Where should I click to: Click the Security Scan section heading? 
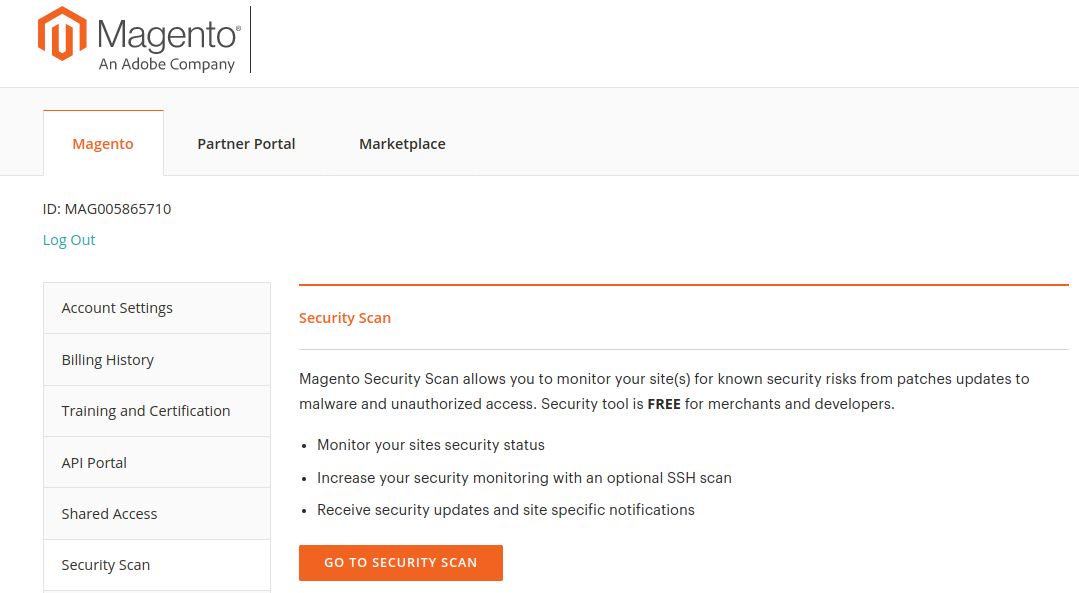tap(345, 317)
